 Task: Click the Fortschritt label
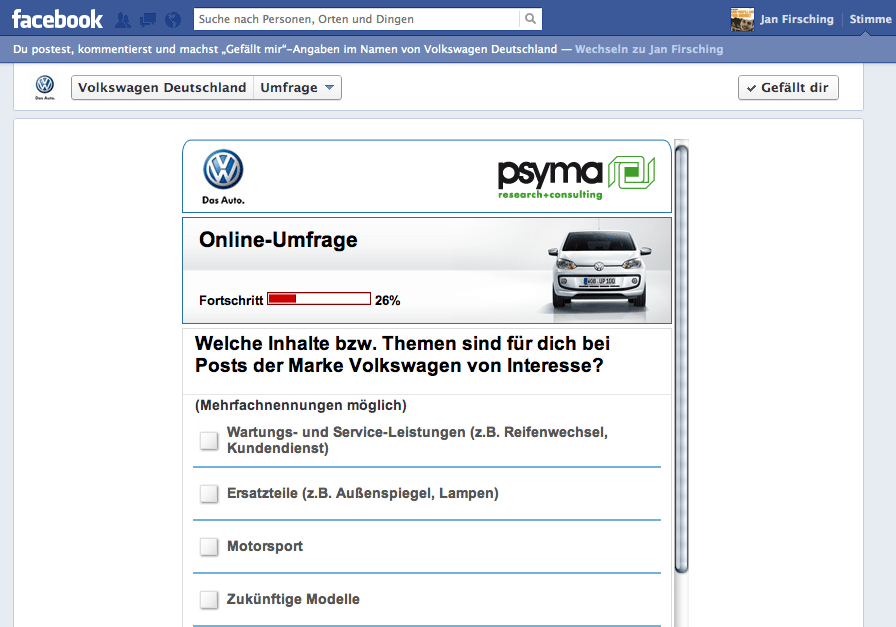click(x=231, y=300)
